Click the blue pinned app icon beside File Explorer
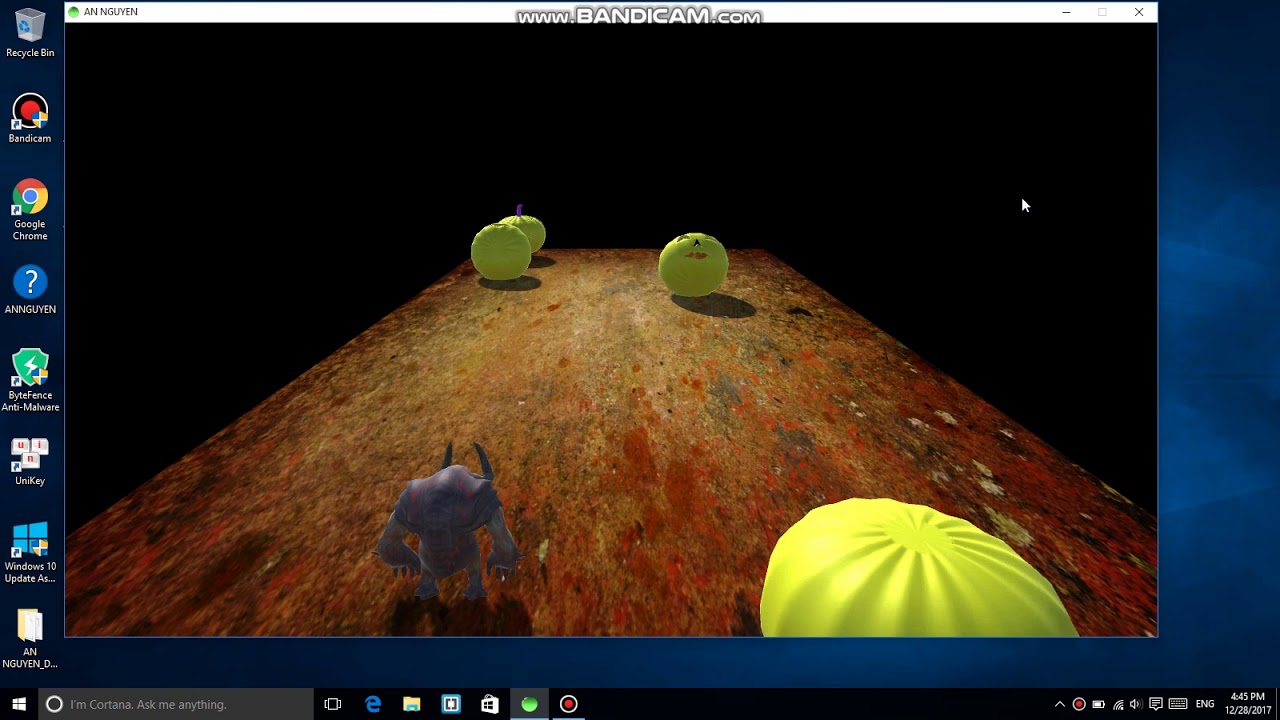1280x720 pixels. click(451, 704)
